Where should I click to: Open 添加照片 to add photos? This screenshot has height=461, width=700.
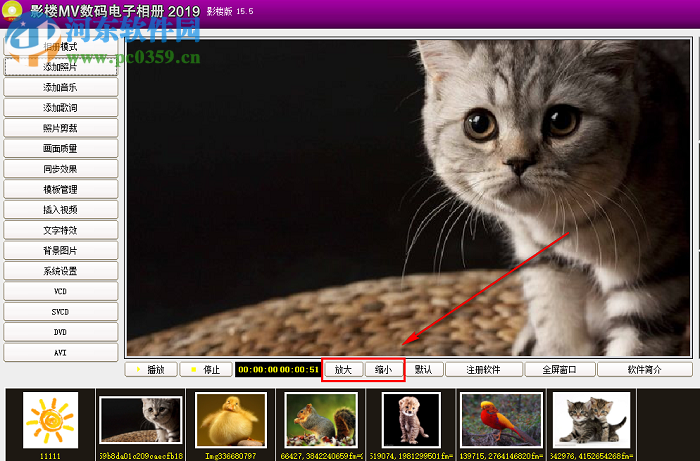click(x=61, y=67)
